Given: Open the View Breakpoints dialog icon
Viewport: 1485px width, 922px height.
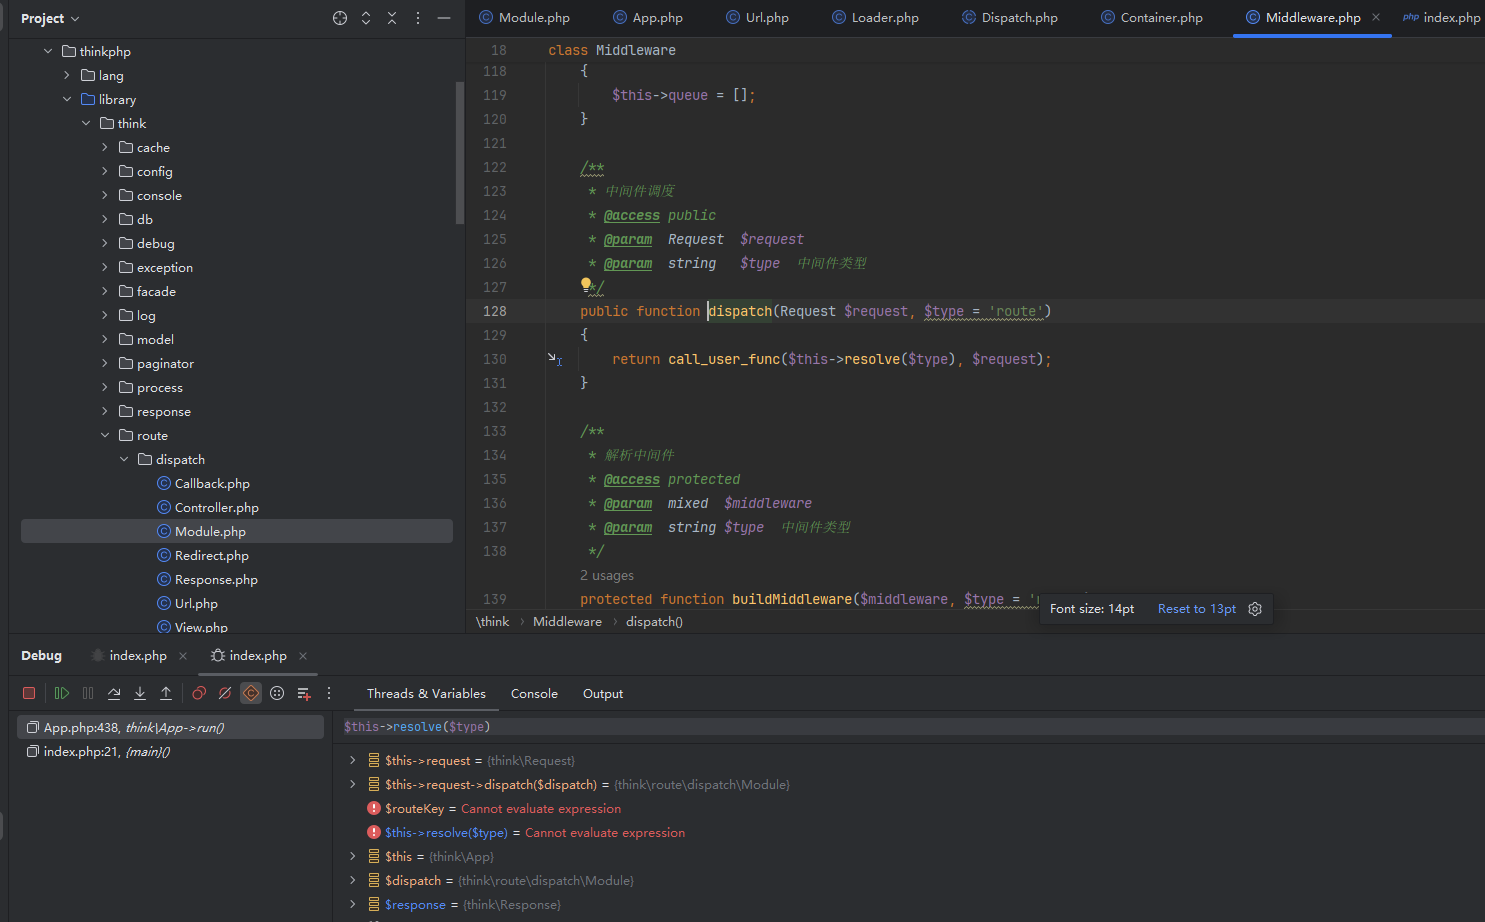Looking at the screenshot, I should pos(199,693).
